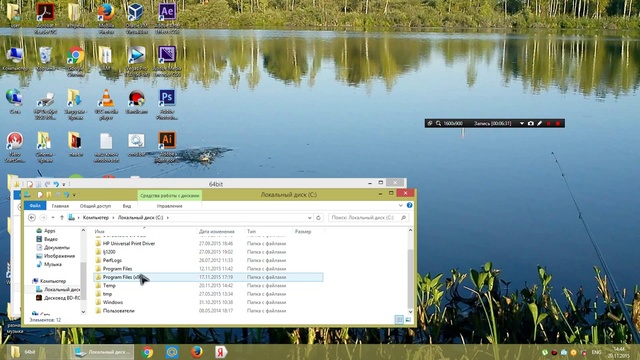
Task: Click Компьютер in the address bar breadcrumb
Action: (96, 218)
